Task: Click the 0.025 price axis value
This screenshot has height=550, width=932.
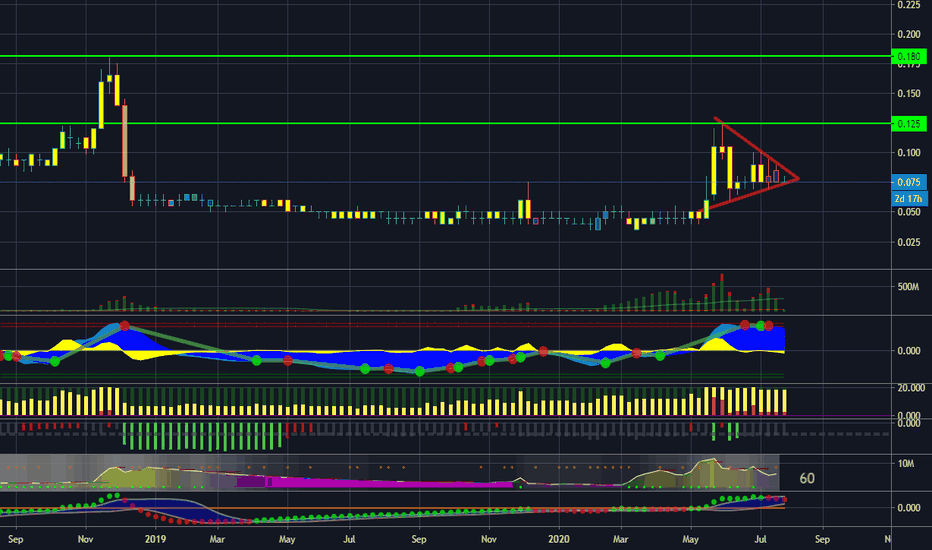Action: pos(909,242)
